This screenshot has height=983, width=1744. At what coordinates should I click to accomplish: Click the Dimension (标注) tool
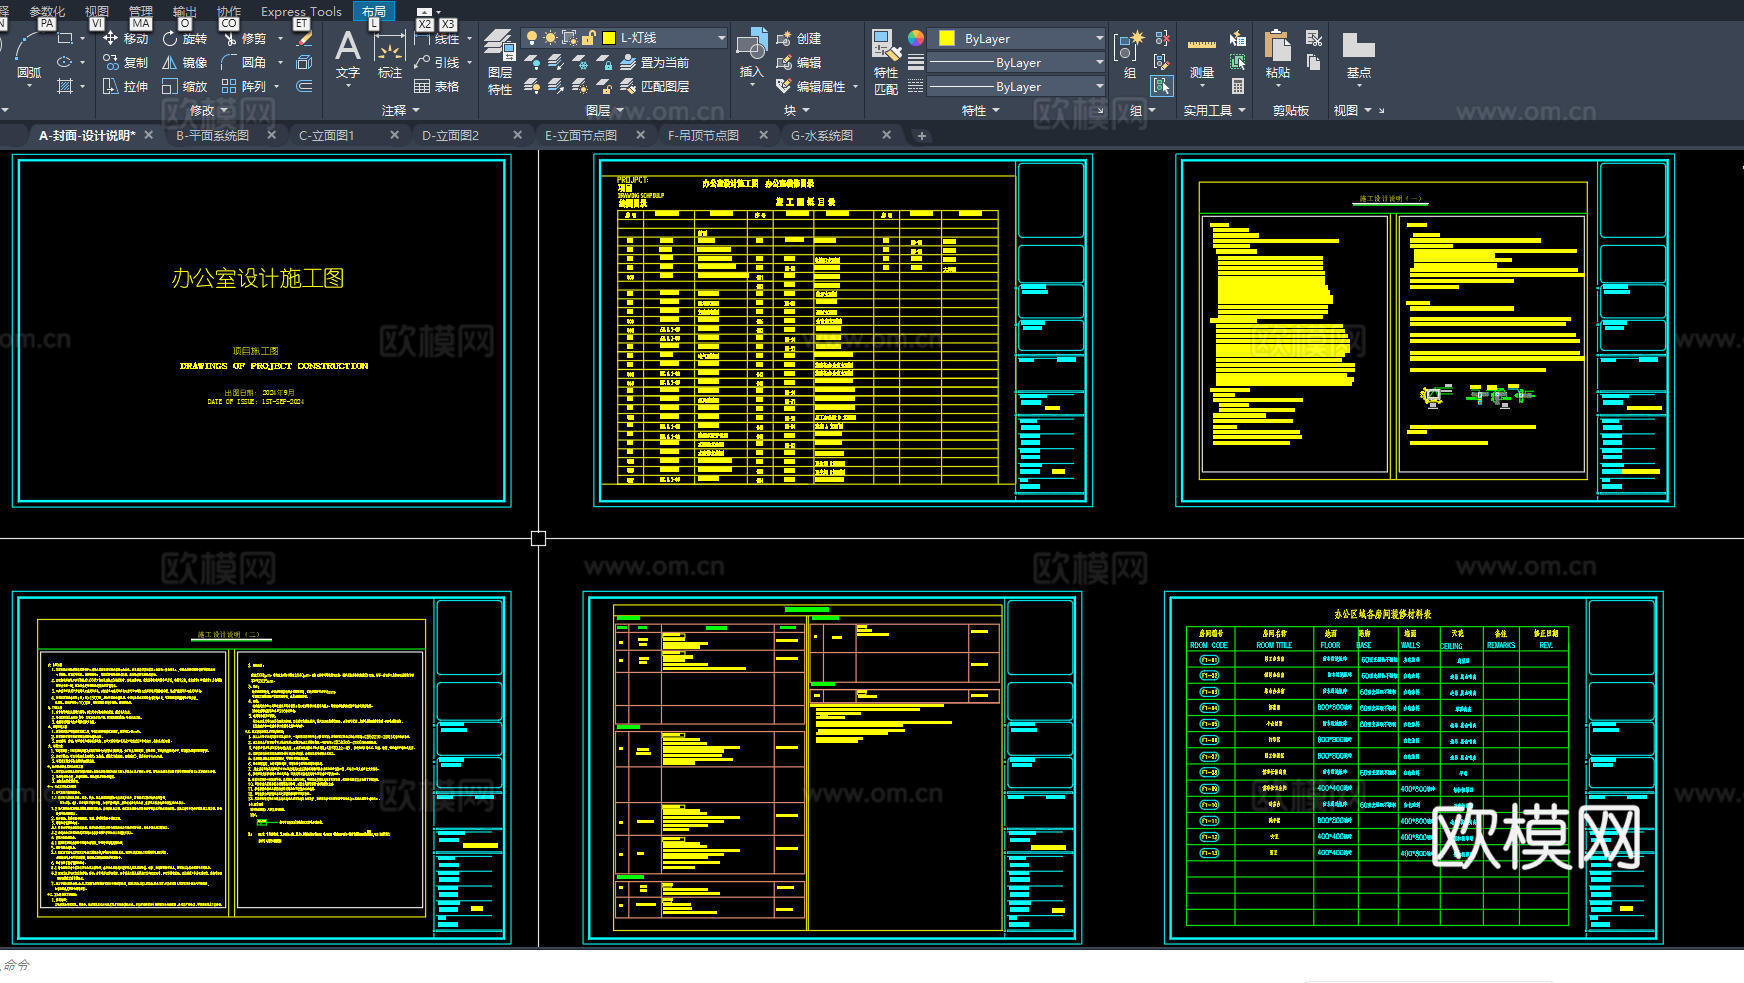(389, 55)
